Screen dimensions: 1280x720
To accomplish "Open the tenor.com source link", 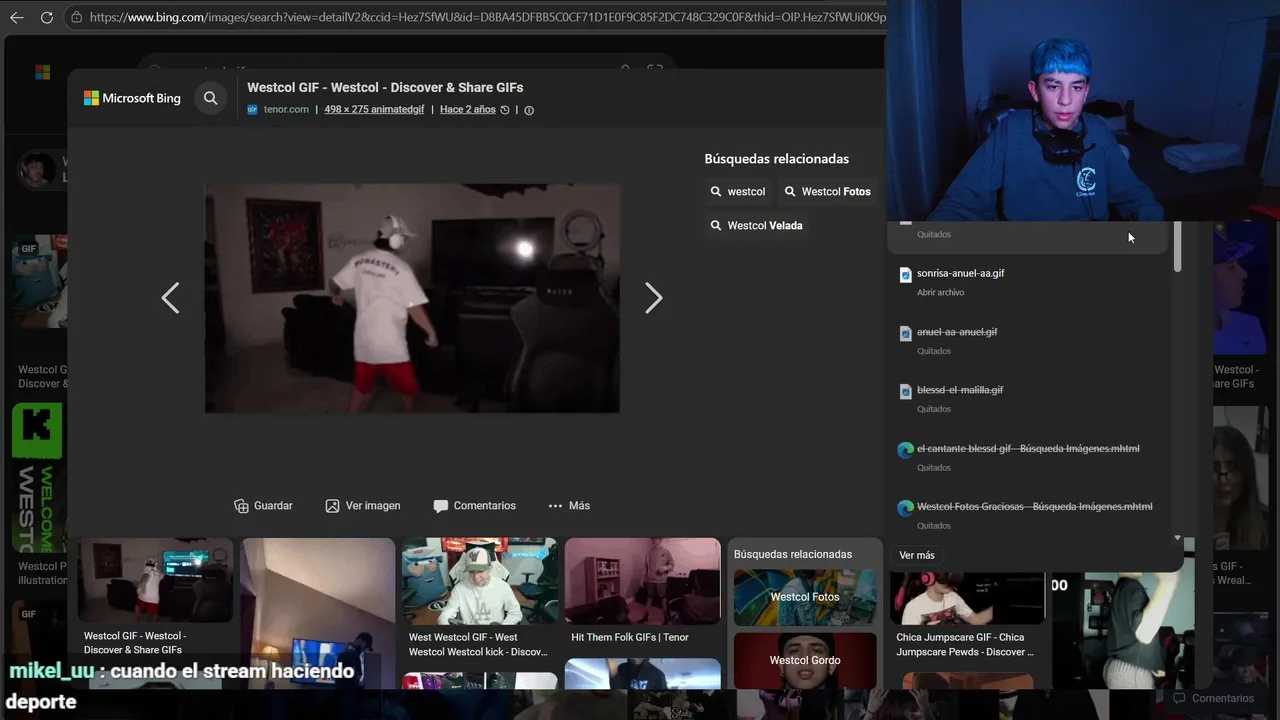I will coord(286,110).
